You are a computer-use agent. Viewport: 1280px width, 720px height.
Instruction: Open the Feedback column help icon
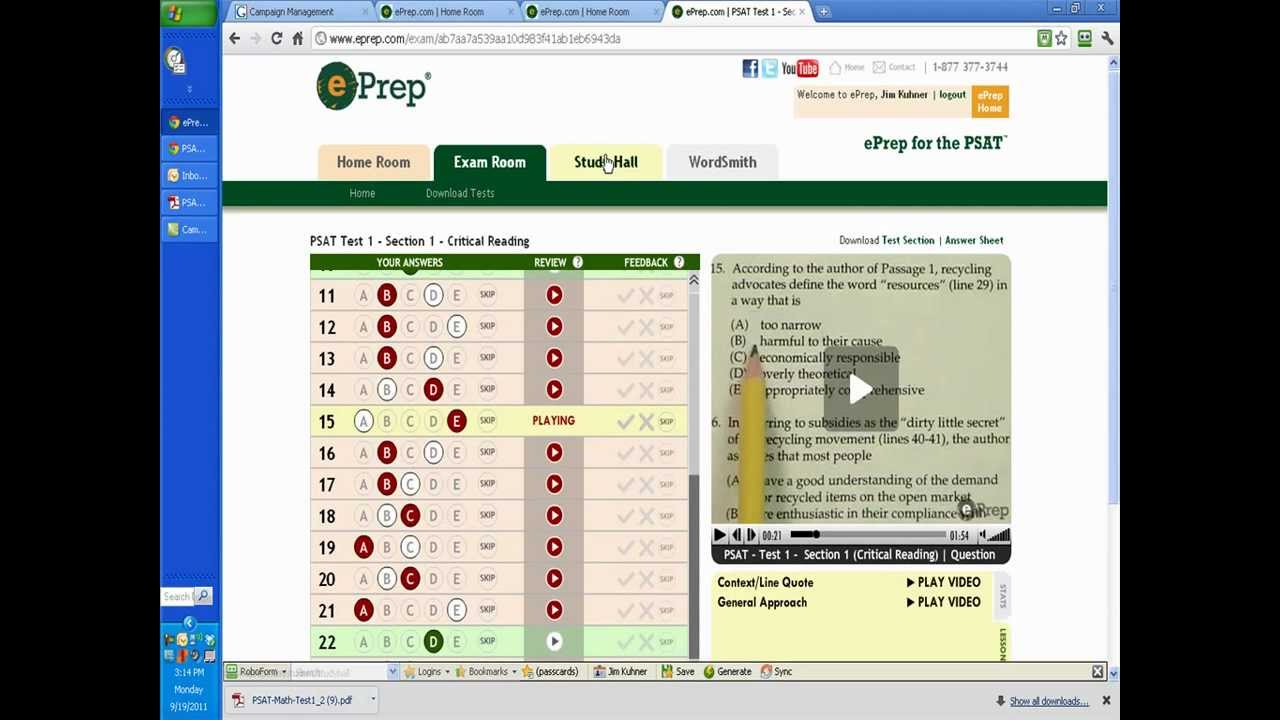point(679,262)
